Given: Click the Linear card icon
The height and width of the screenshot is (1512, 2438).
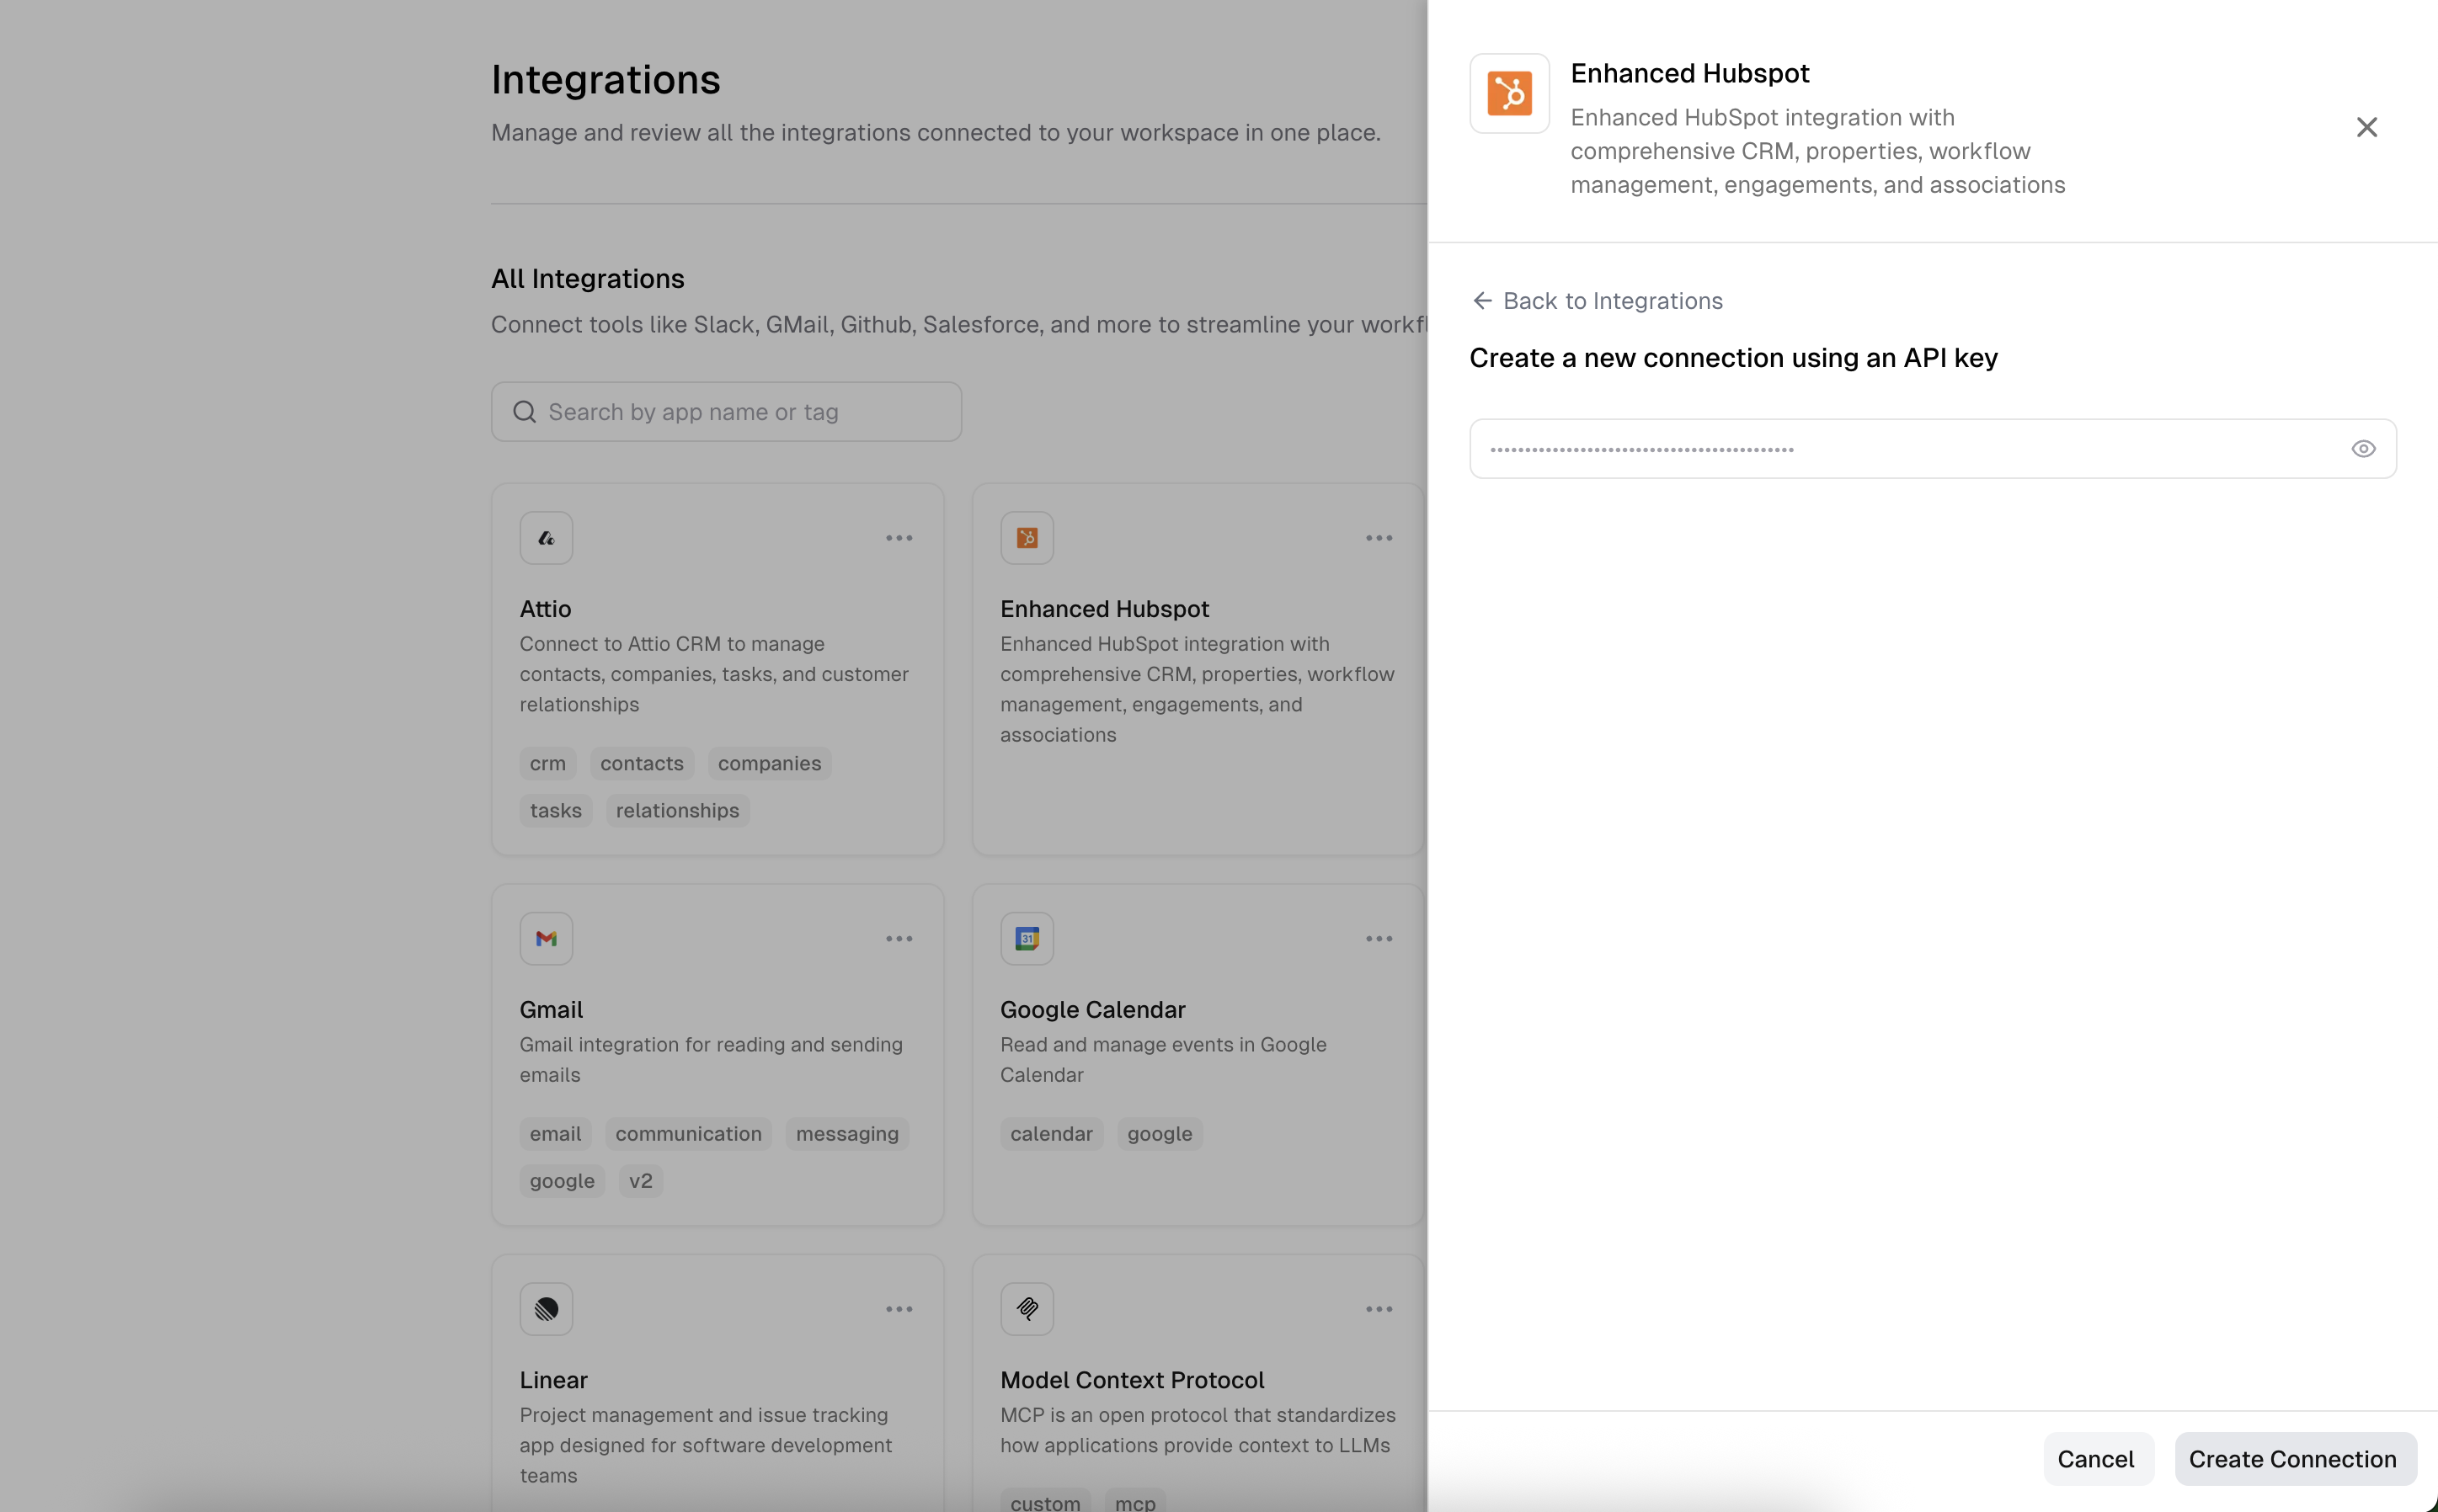Looking at the screenshot, I should click(546, 1309).
